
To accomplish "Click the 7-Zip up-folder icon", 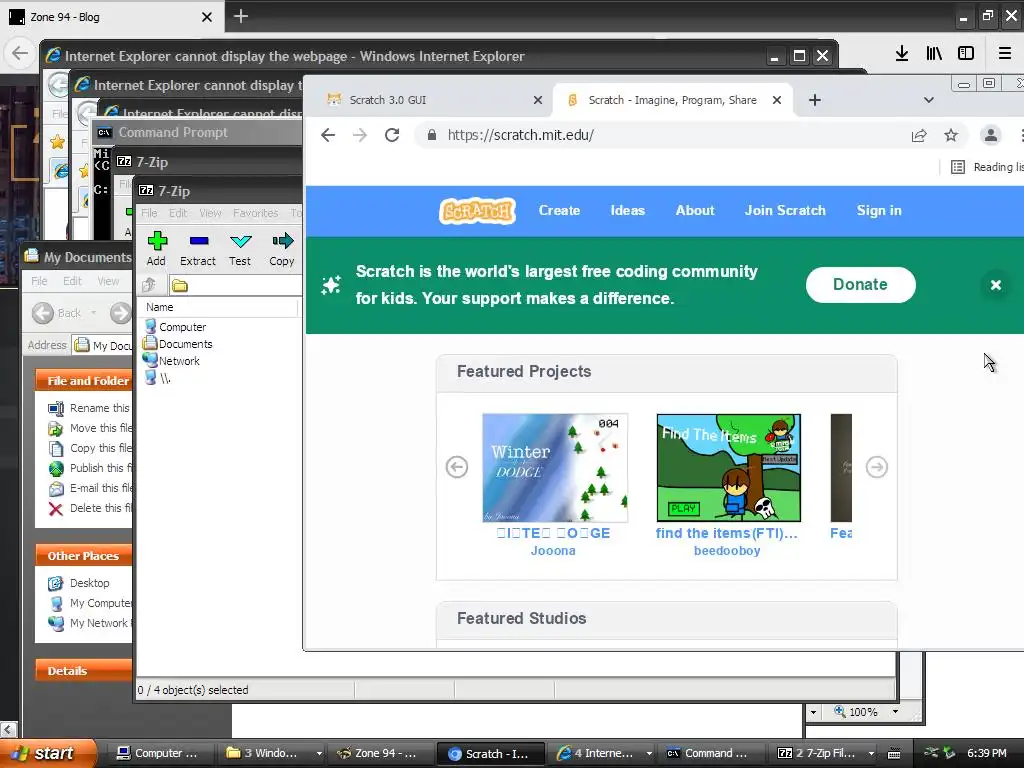I will click(x=150, y=285).
